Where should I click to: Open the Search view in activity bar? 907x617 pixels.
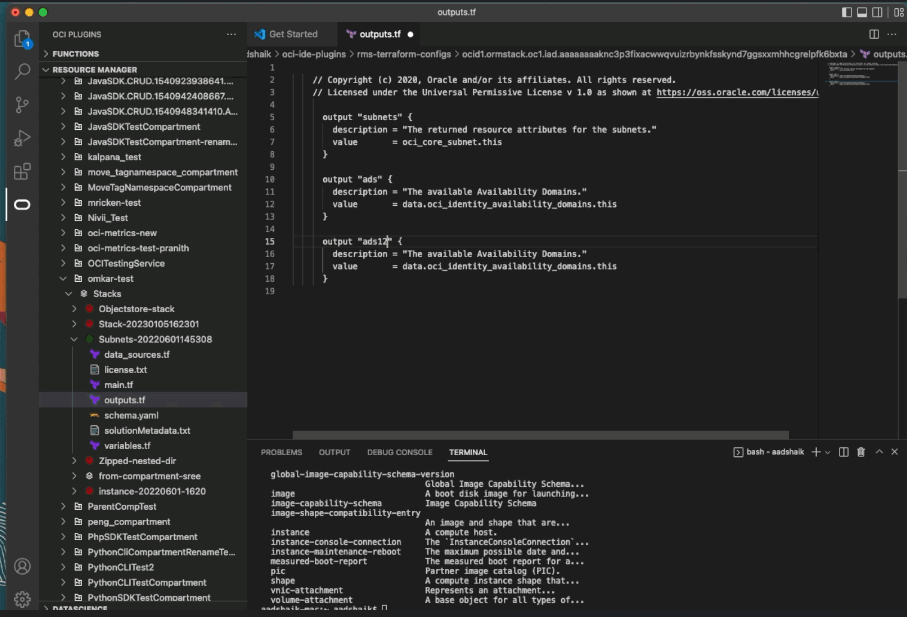point(21,72)
